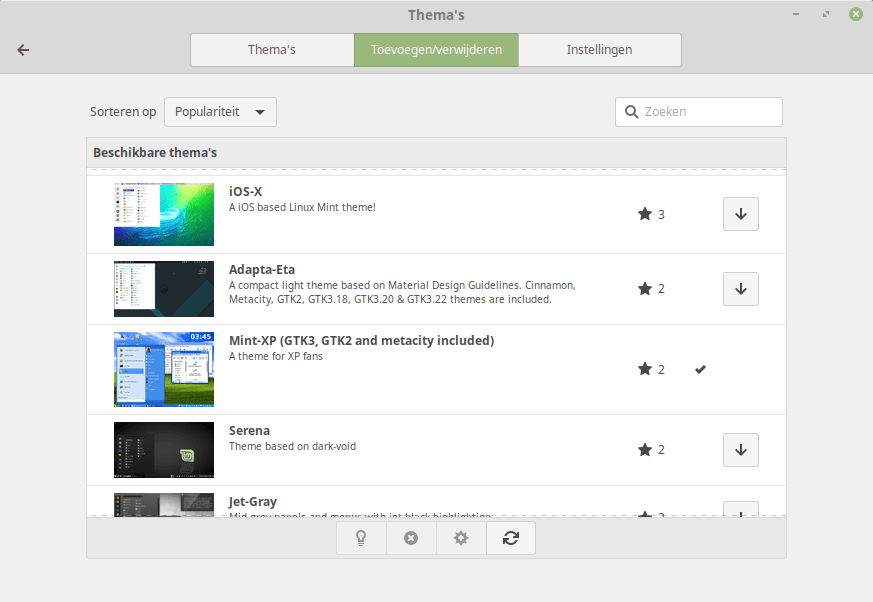Click the Zoeken search field

(x=699, y=112)
